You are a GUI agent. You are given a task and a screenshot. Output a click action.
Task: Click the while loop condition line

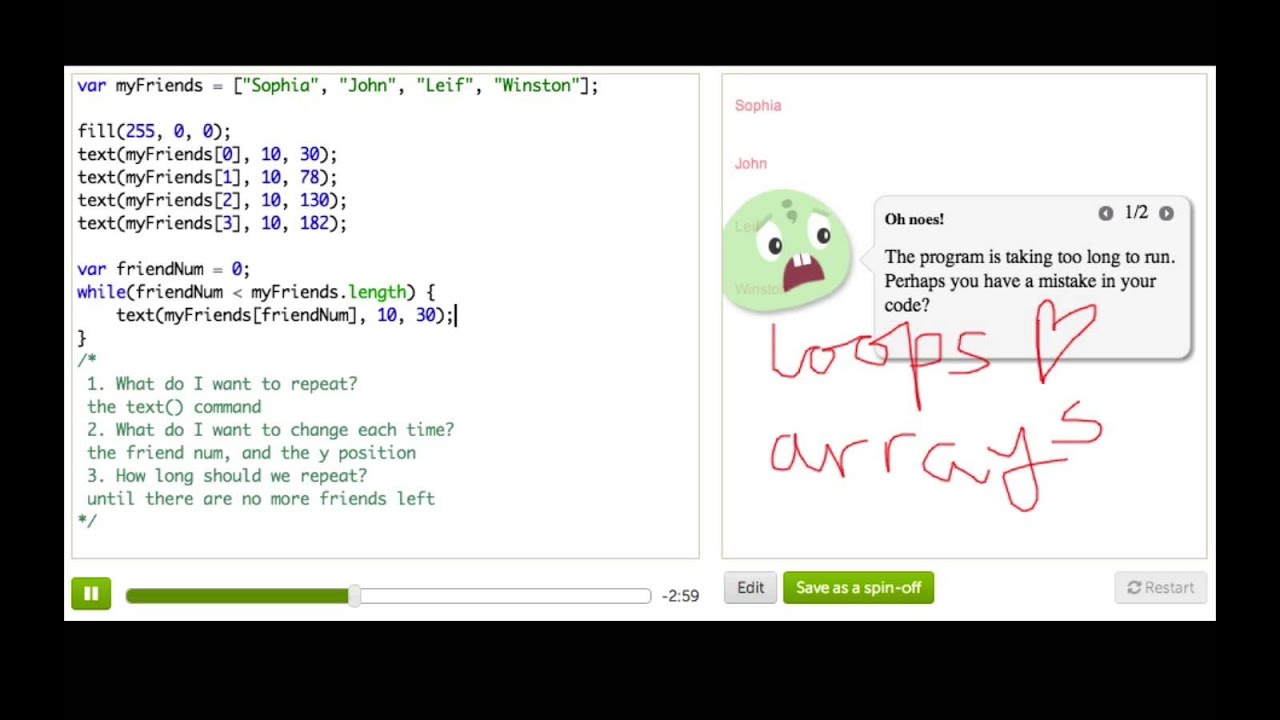[256, 292]
